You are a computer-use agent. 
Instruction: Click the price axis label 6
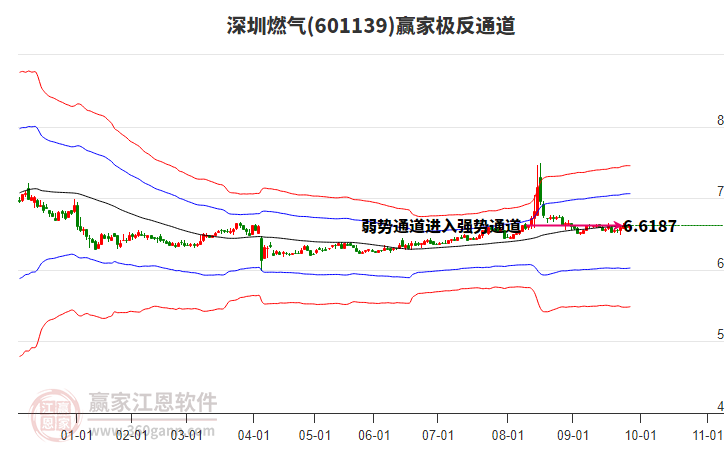(x=720, y=263)
